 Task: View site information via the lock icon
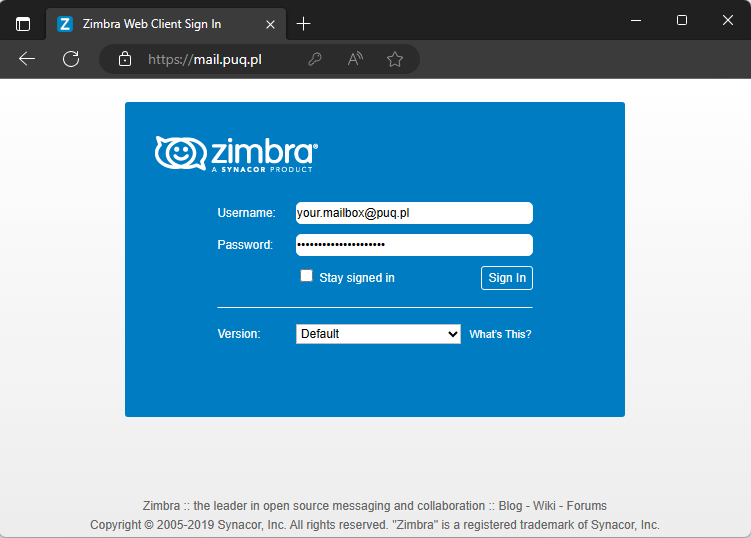coord(125,59)
